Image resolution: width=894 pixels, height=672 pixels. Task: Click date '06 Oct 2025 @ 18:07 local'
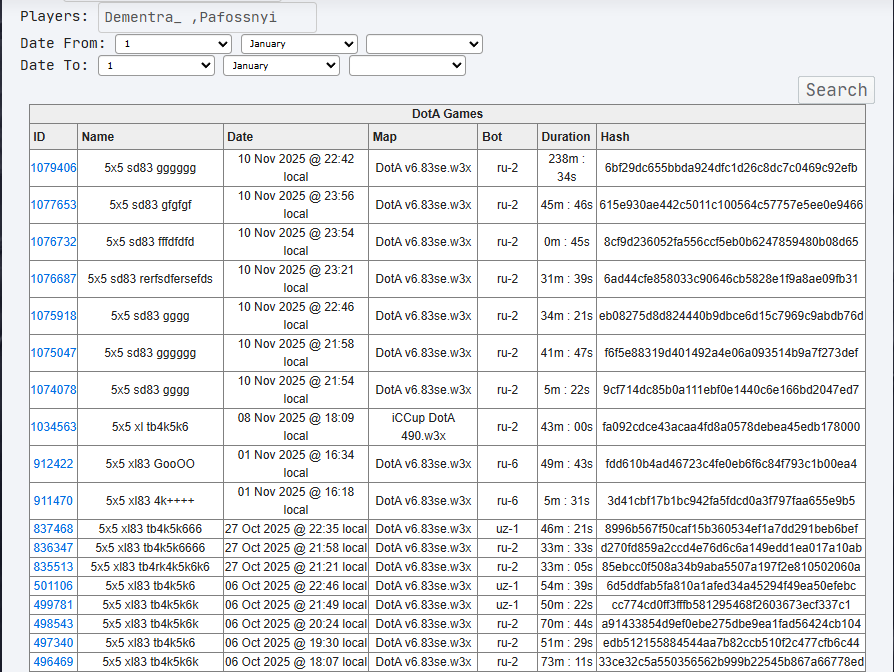point(296,662)
